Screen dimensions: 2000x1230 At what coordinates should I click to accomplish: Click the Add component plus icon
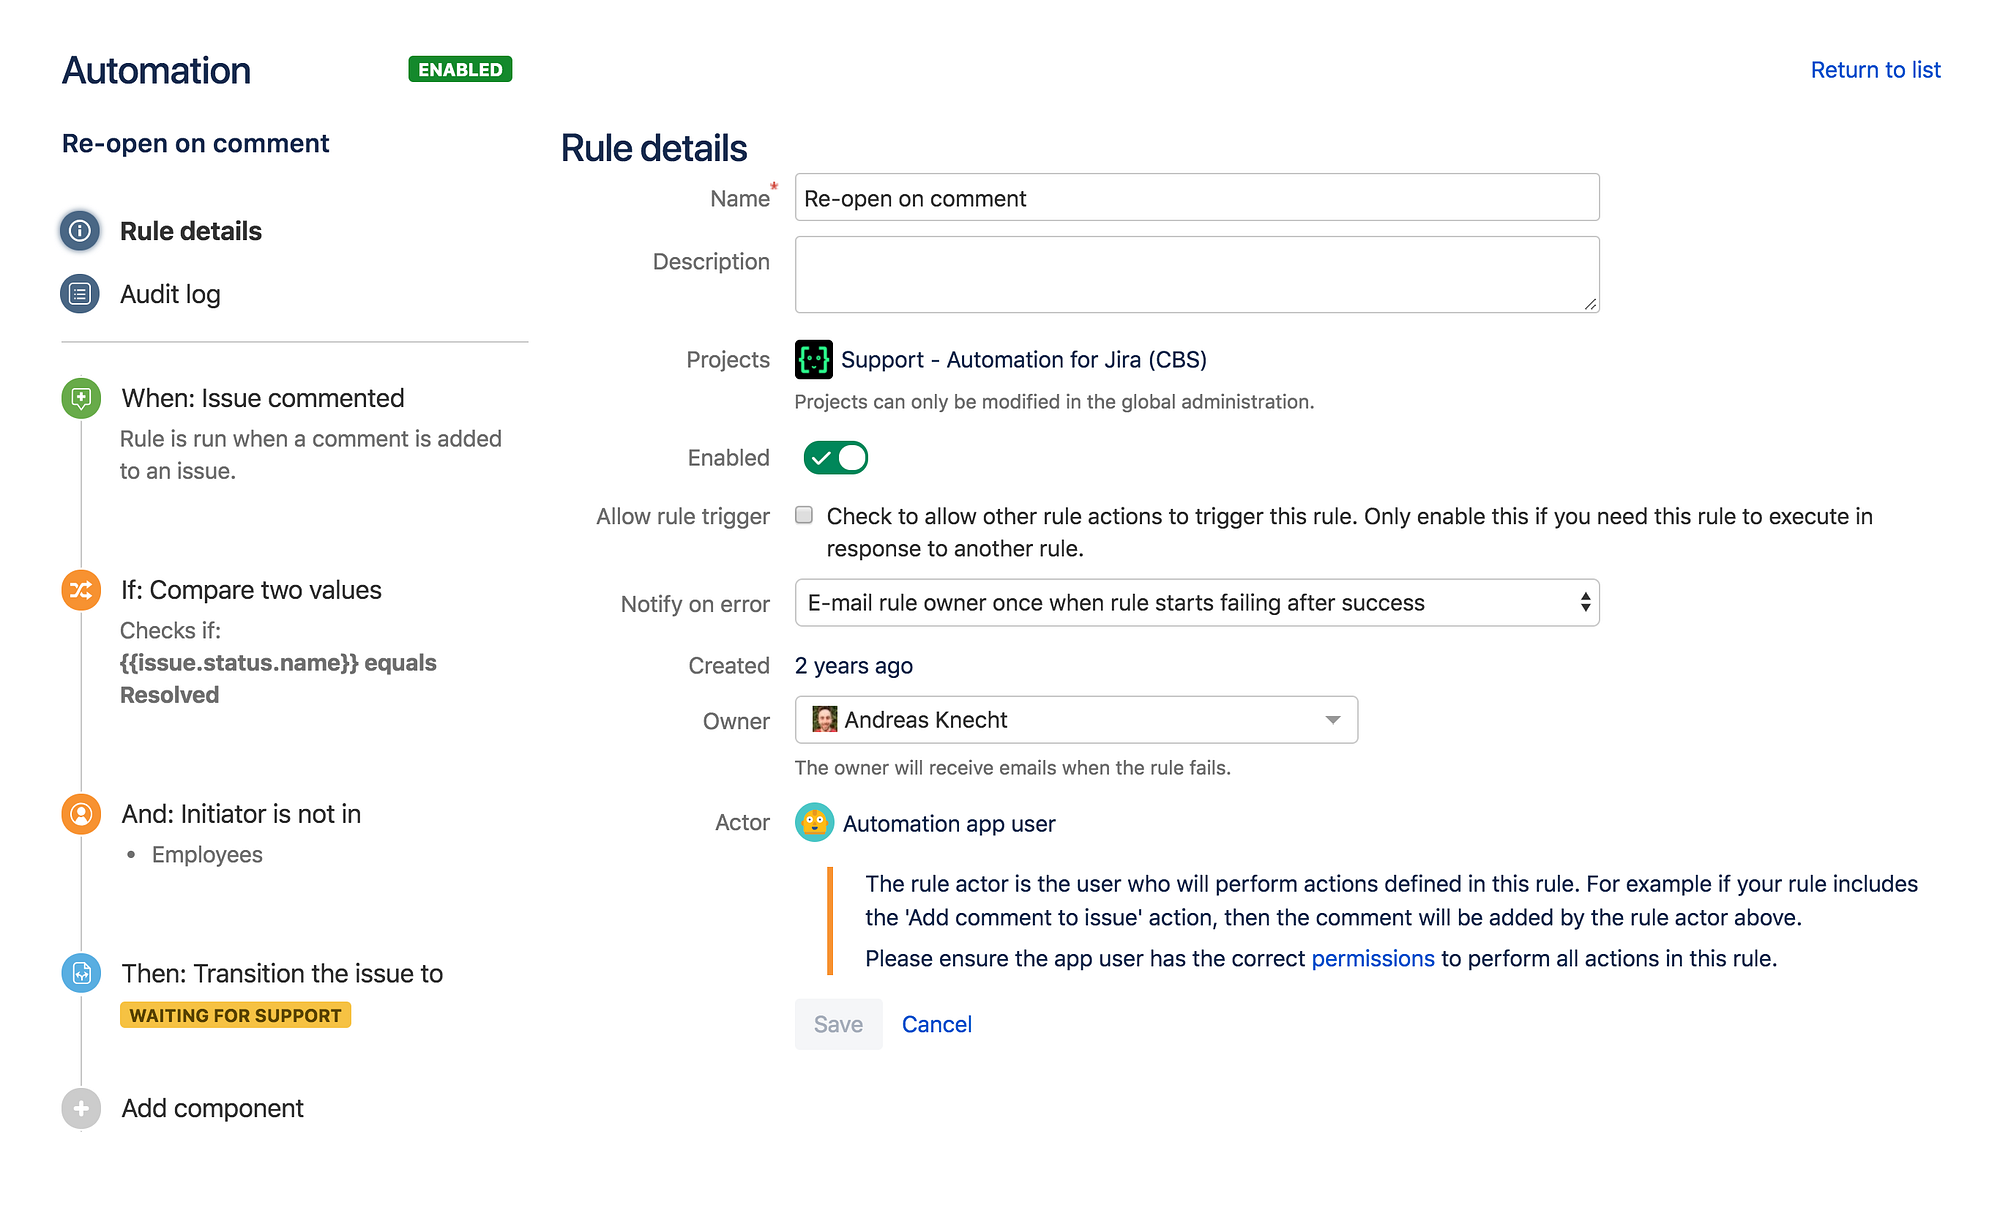pyautogui.click(x=81, y=1108)
